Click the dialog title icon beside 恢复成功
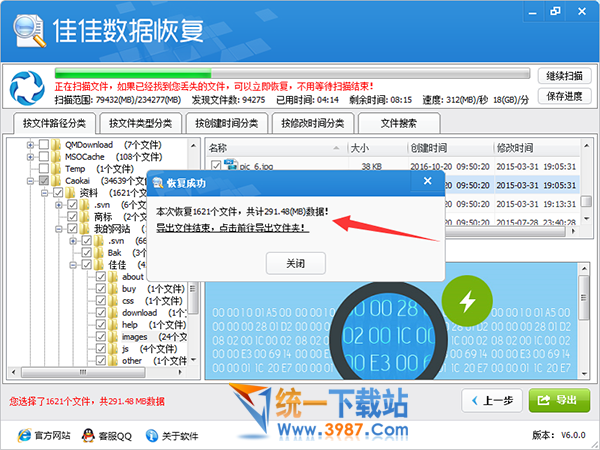 (158, 183)
